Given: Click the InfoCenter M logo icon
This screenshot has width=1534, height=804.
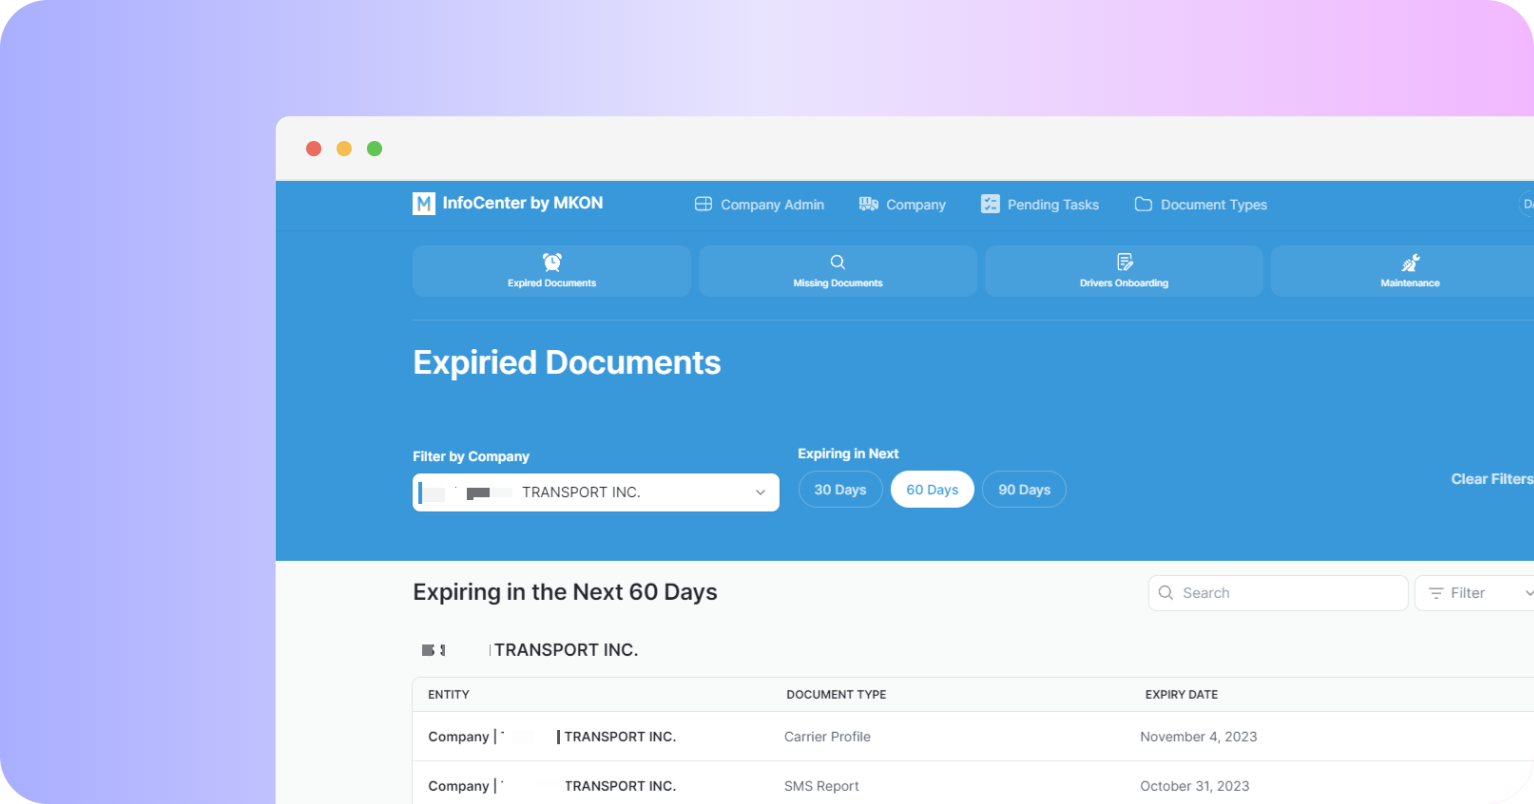Looking at the screenshot, I should (424, 204).
